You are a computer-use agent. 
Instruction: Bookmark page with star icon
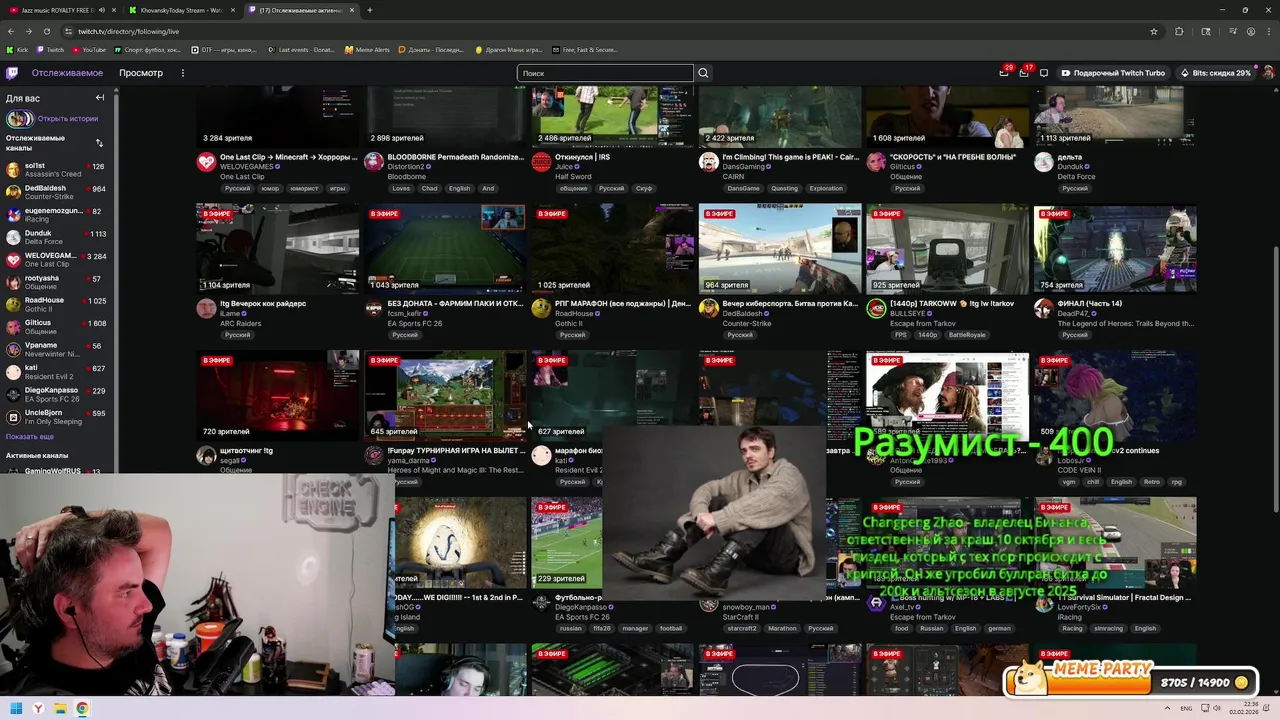(1154, 31)
